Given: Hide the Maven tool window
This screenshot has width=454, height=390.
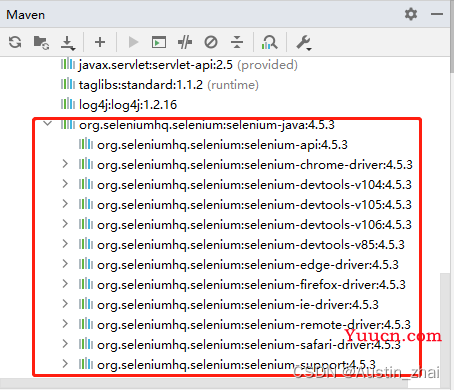Looking at the screenshot, I should click(x=437, y=14).
